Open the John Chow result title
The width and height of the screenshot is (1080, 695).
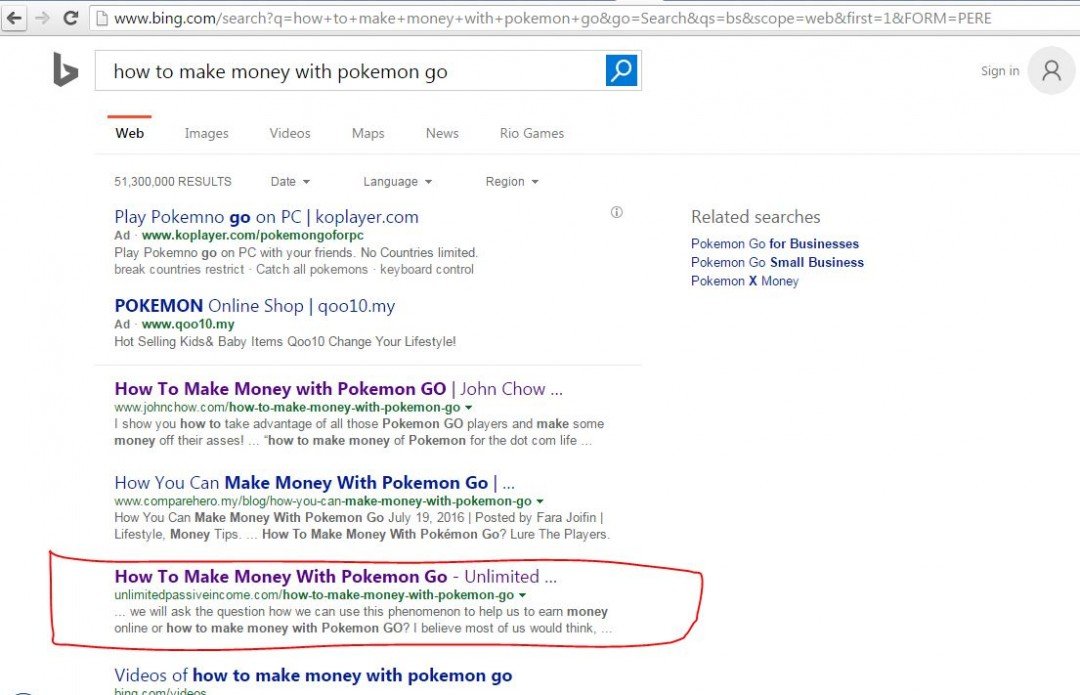click(x=339, y=389)
